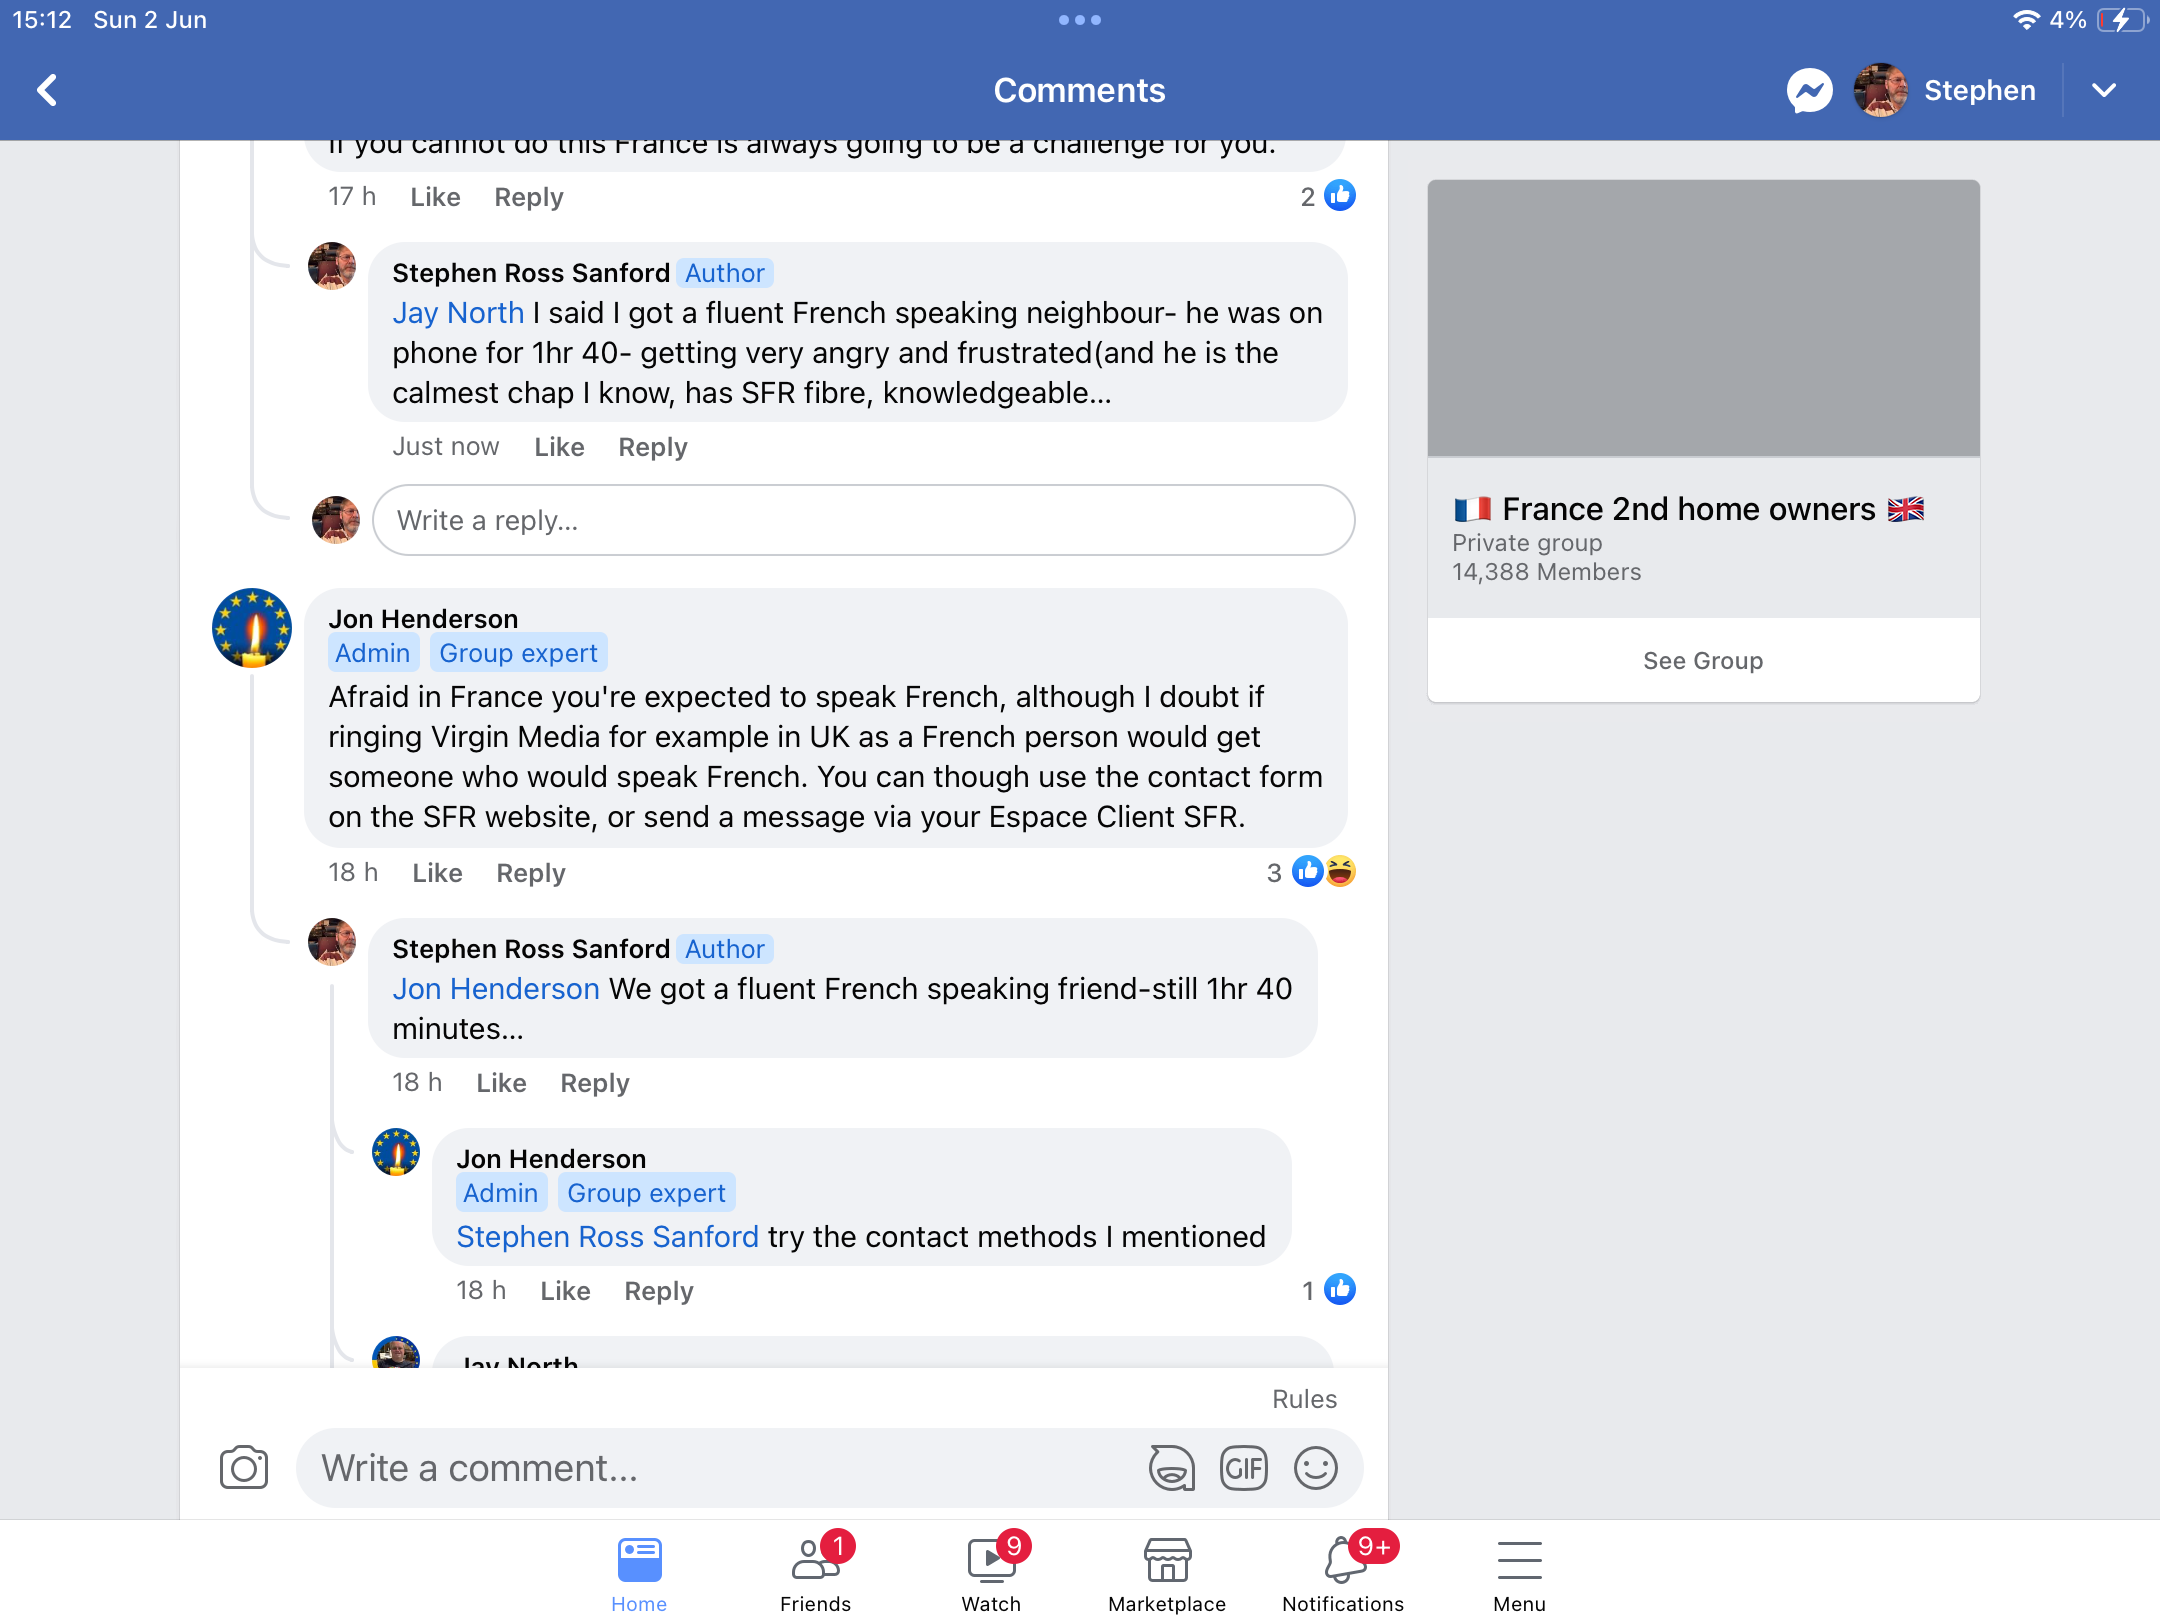Open the sticker picker icon
Image resolution: width=2160 pixels, height=1620 pixels.
pos(1172,1468)
